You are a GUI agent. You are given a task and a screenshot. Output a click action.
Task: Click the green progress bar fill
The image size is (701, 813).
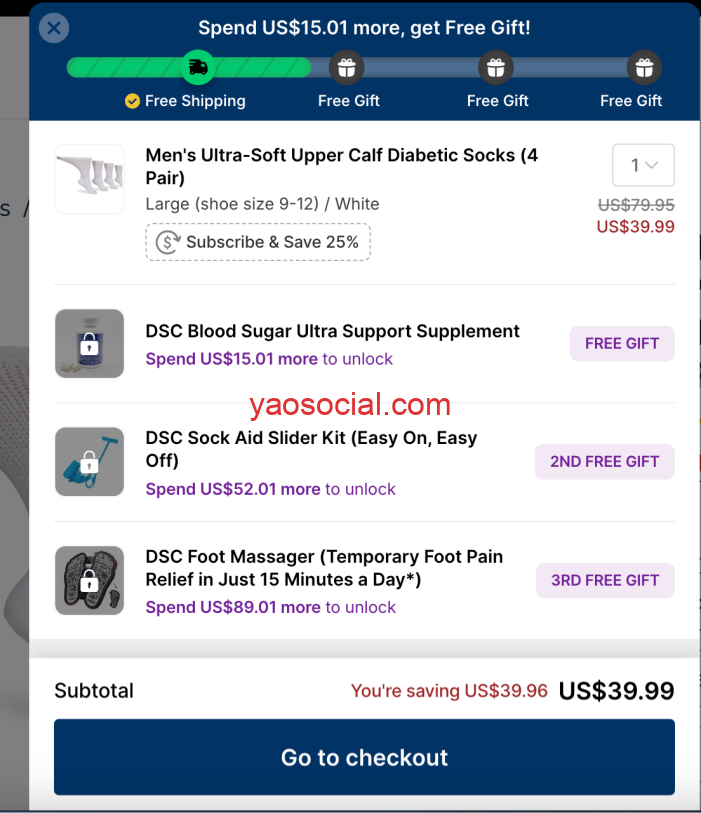pos(189,67)
